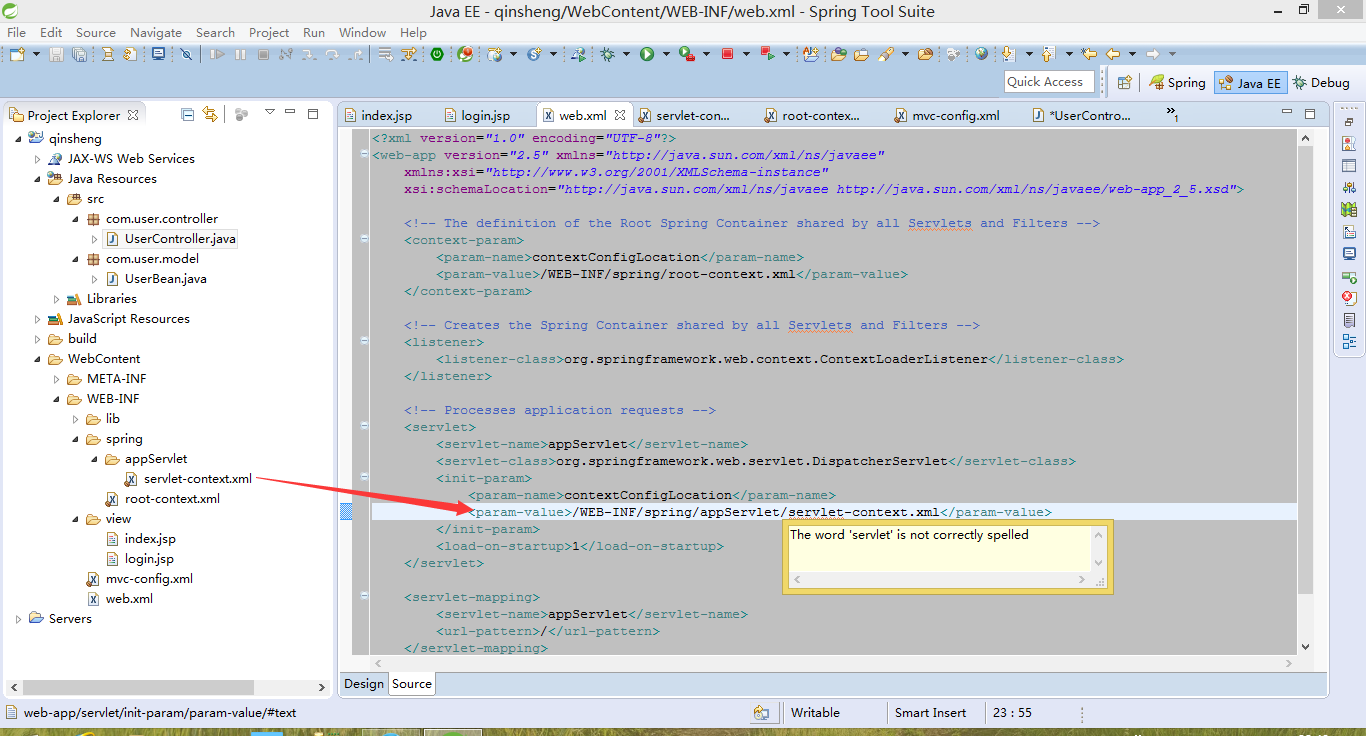This screenshot has height=736, width=1366.
Task: Open the Project Explorer View Menu triangle
Action: coord(270,112)
